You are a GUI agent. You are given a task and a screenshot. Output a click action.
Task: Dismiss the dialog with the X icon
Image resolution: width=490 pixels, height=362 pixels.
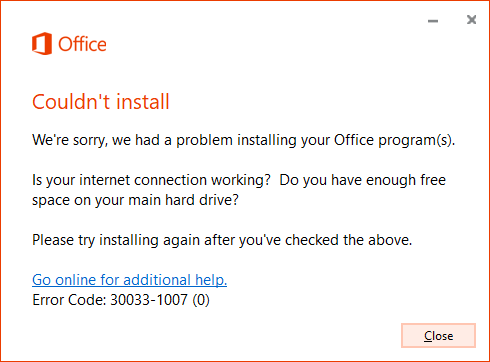click(471, 20)
